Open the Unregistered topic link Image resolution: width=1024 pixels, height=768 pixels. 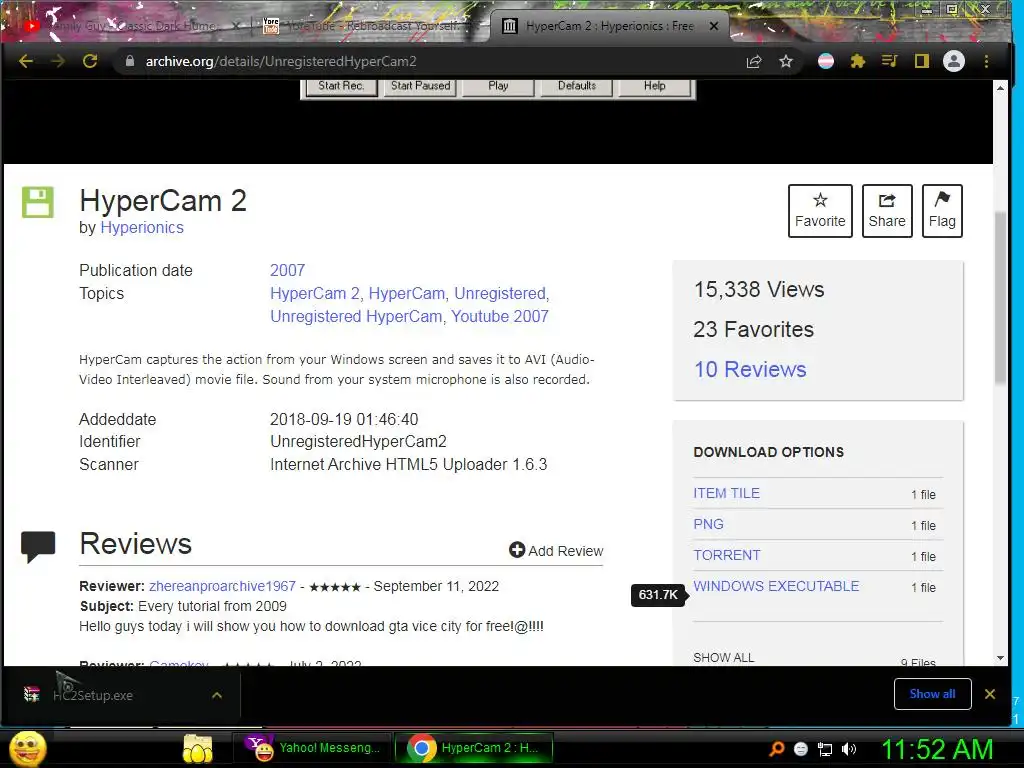(x=500, y=293)
